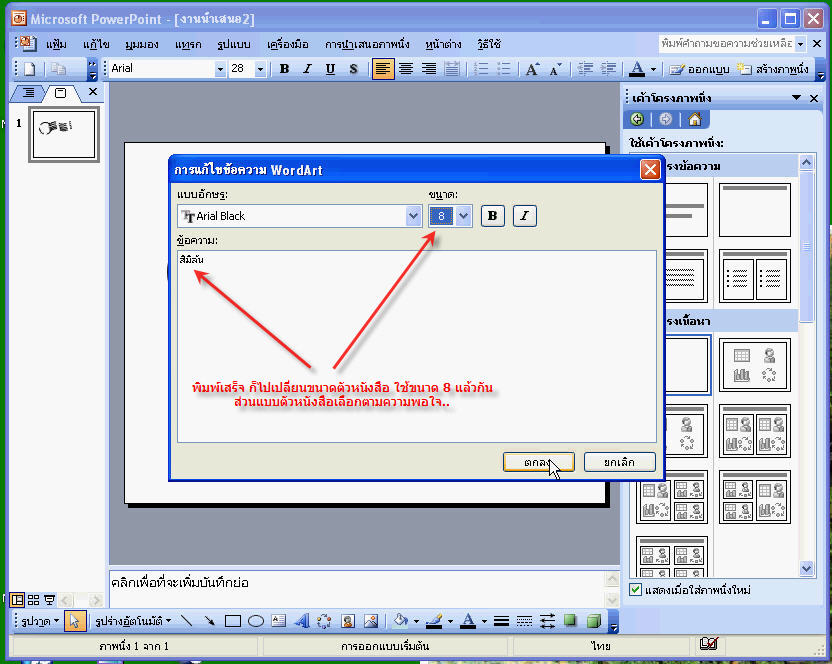
Task: Pick the Arrow drawing tool
Action: [210, 620]
